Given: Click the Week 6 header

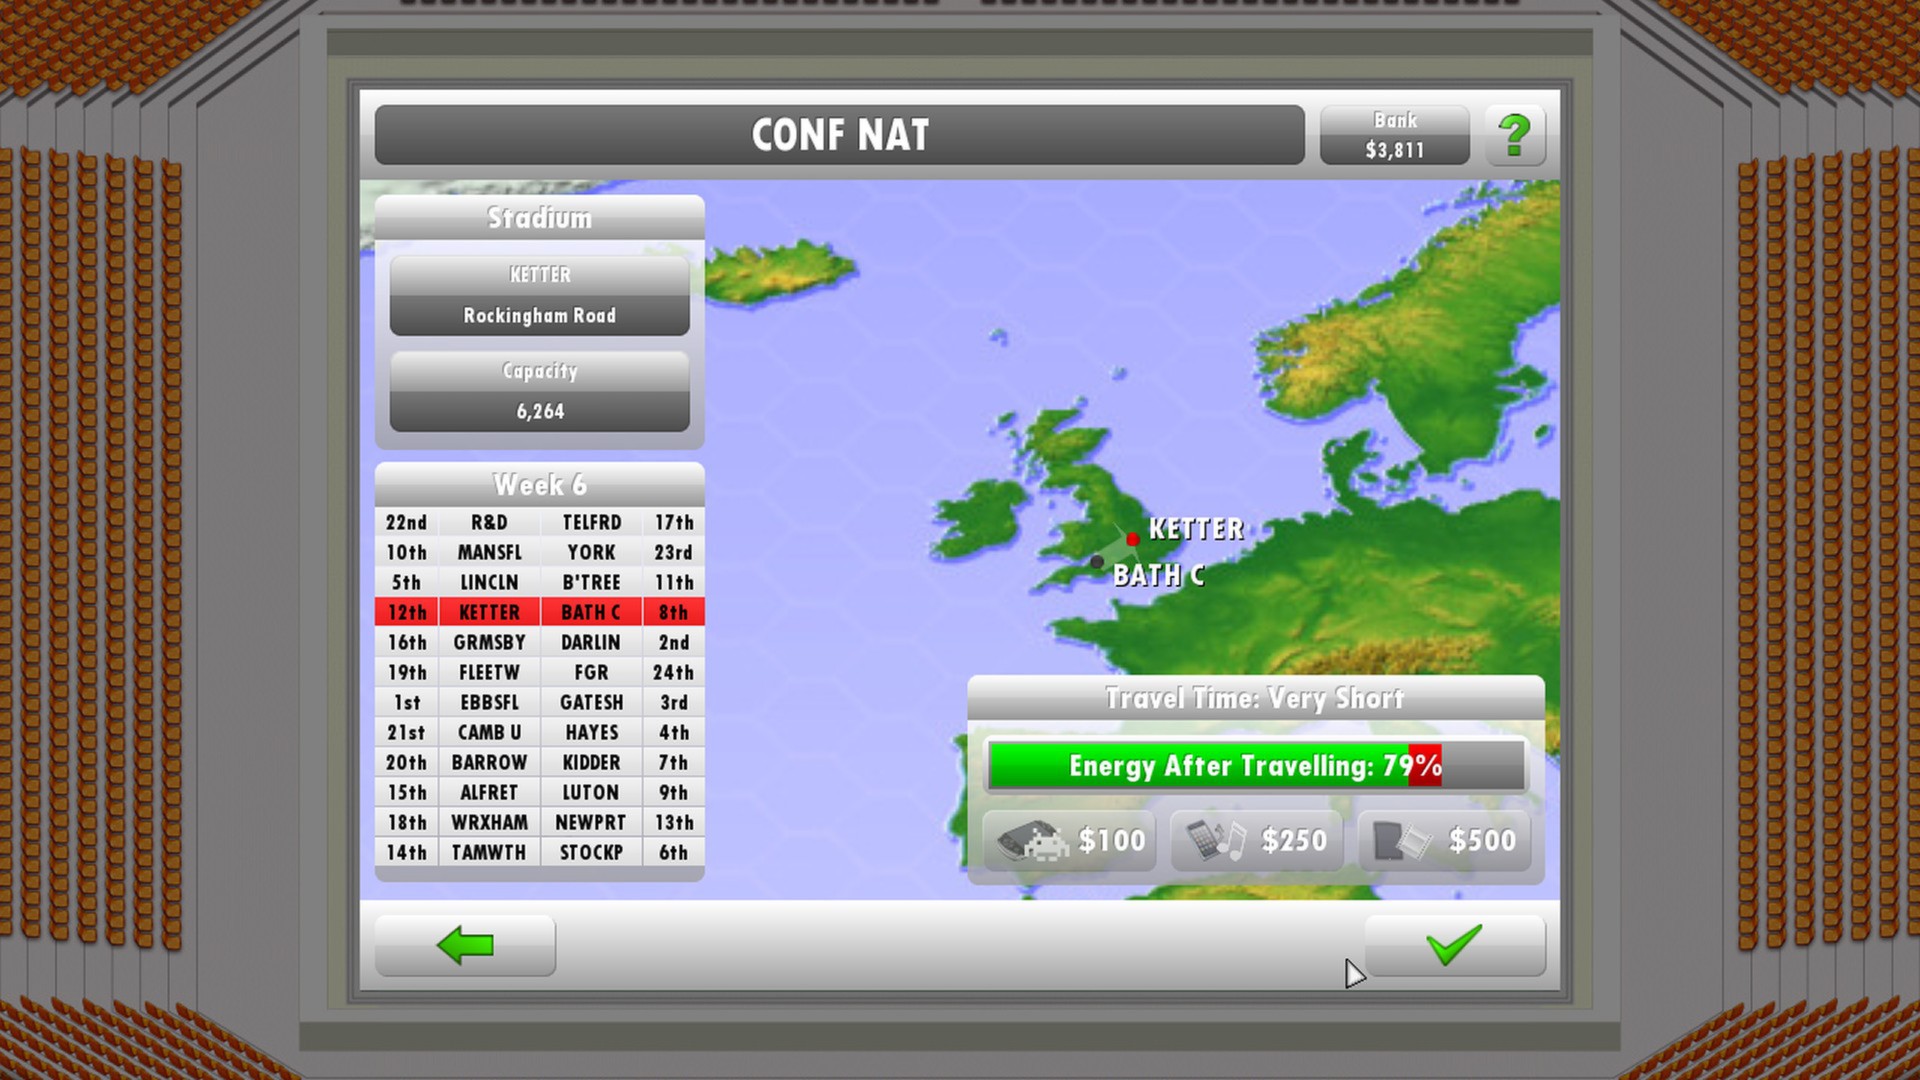Looking at the screenshot, I should (x=538, y=485).
